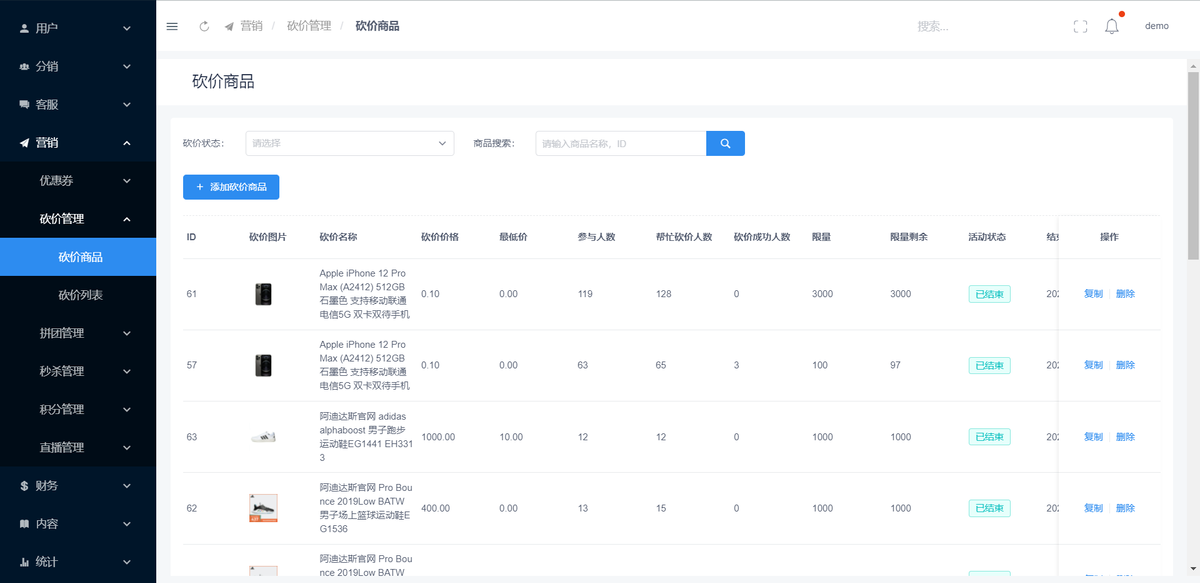Click the hamburger menu collapse icon
The height and width of the screenshot is (583, 1200).
point(172,26)
